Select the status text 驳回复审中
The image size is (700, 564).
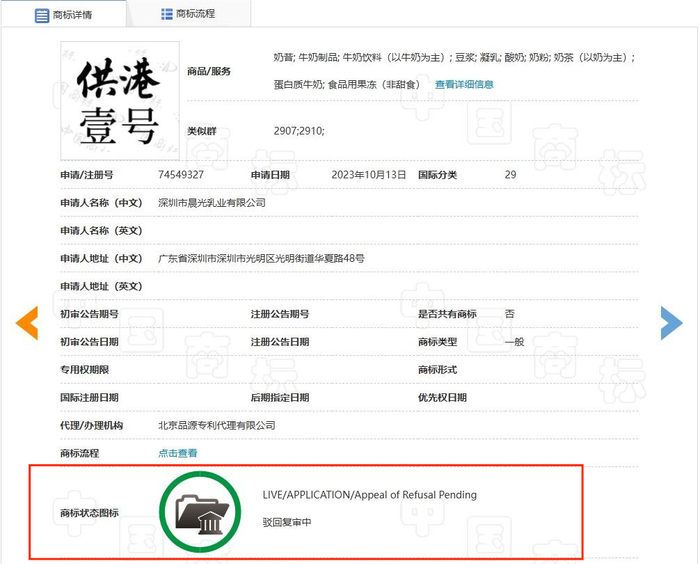coord(287,522)
